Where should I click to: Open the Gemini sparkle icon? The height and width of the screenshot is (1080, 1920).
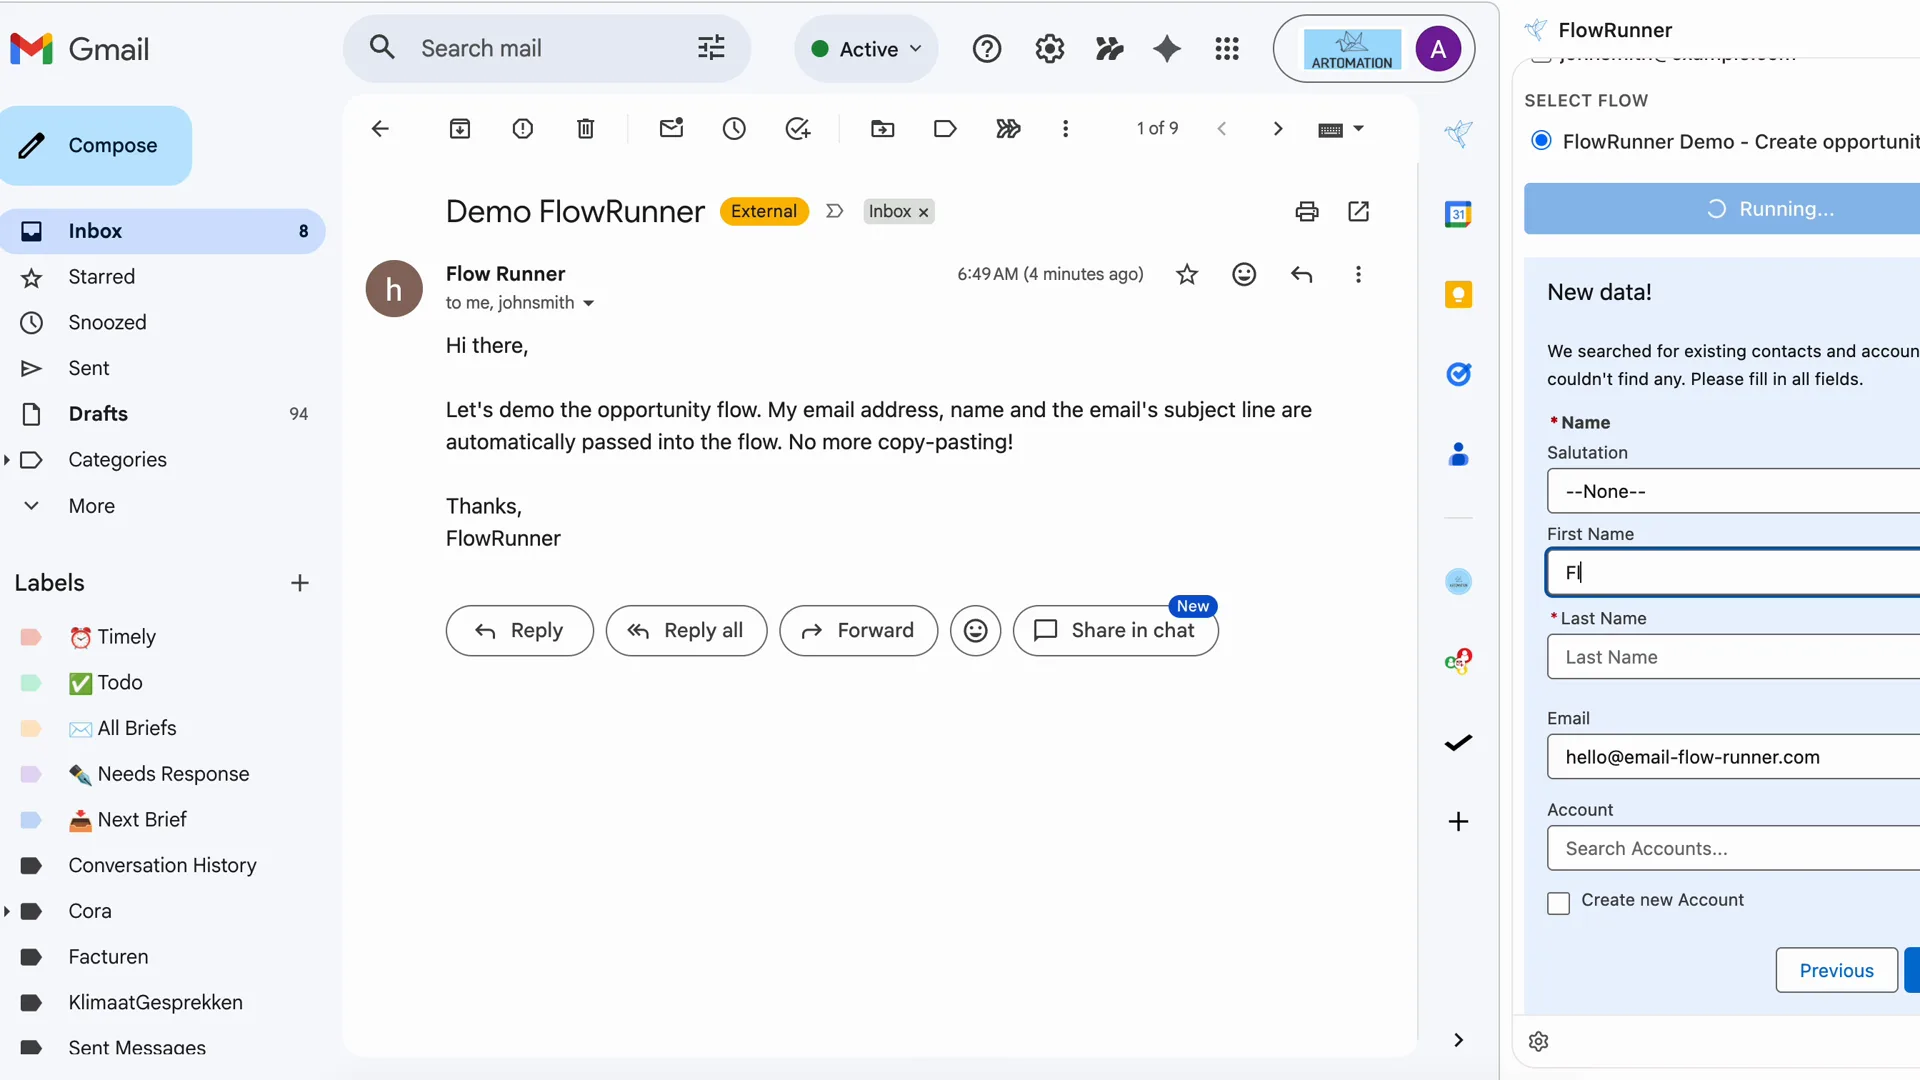pos(1167,48)
